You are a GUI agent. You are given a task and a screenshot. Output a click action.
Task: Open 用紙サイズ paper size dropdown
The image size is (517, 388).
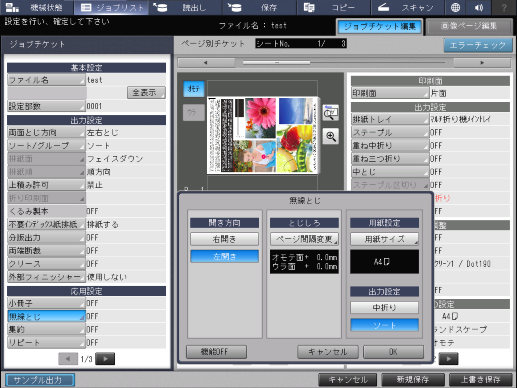click(x=384, y=239)
